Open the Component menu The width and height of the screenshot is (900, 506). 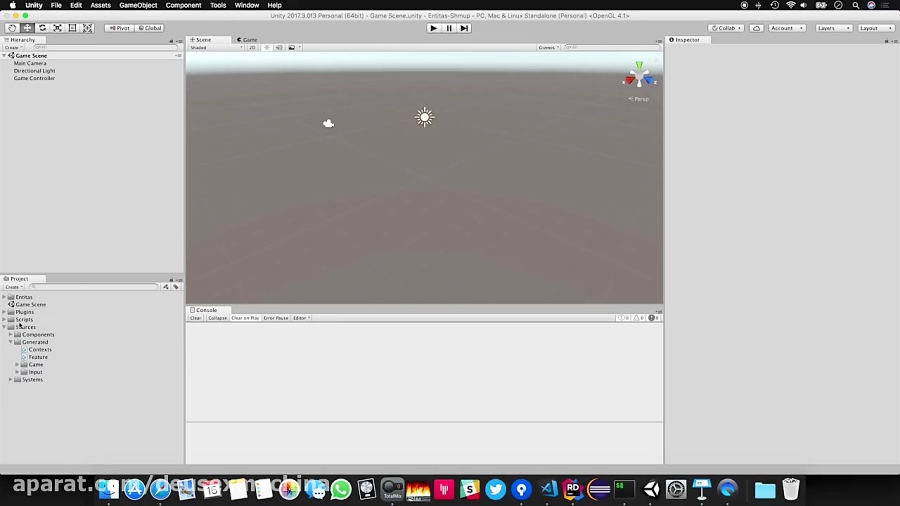pos(183,5)
